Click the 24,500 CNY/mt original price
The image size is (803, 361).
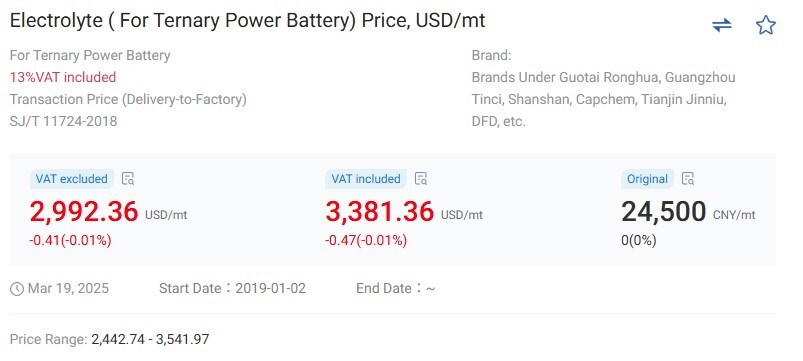(x=688, y=211)
